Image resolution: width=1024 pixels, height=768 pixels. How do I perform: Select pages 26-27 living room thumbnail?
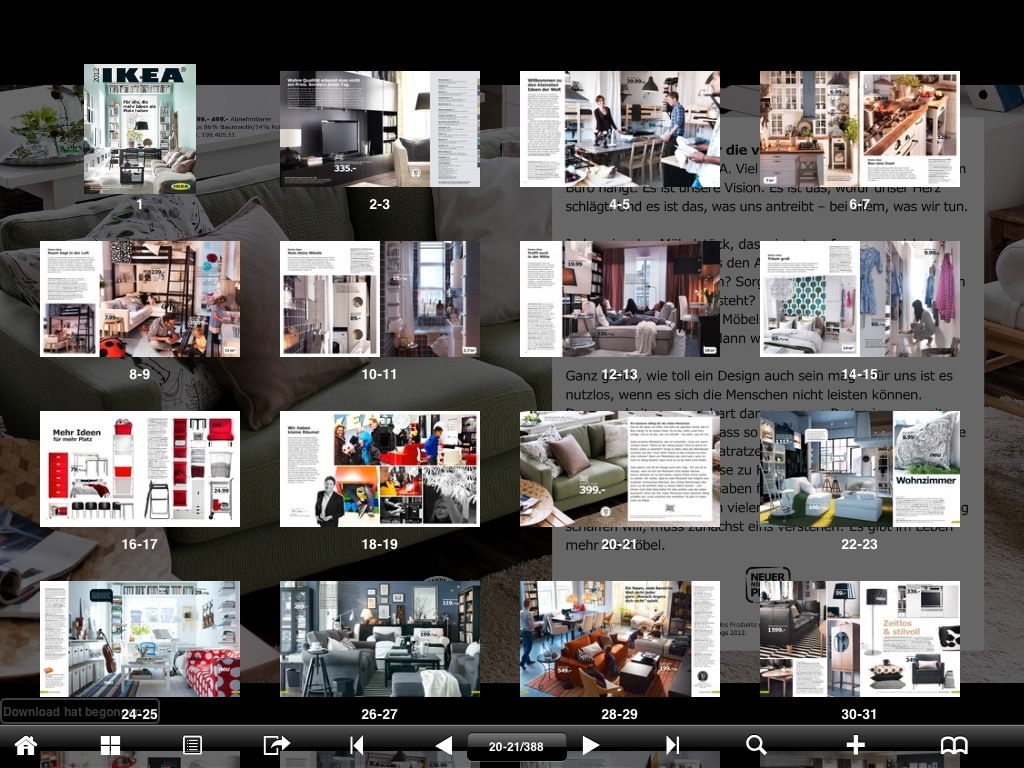[x=380, y=639]
